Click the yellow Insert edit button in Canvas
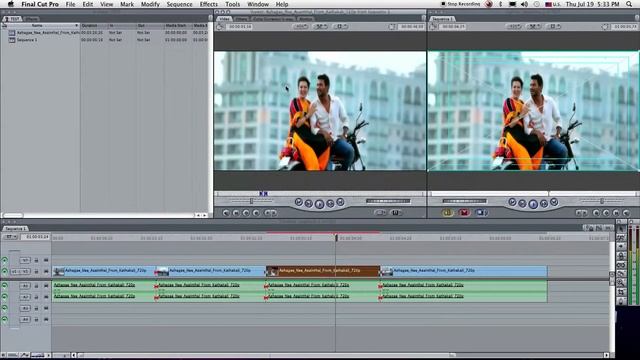This screenshot has height=360, width=640. pyautogui.click(x=448, y=213)
